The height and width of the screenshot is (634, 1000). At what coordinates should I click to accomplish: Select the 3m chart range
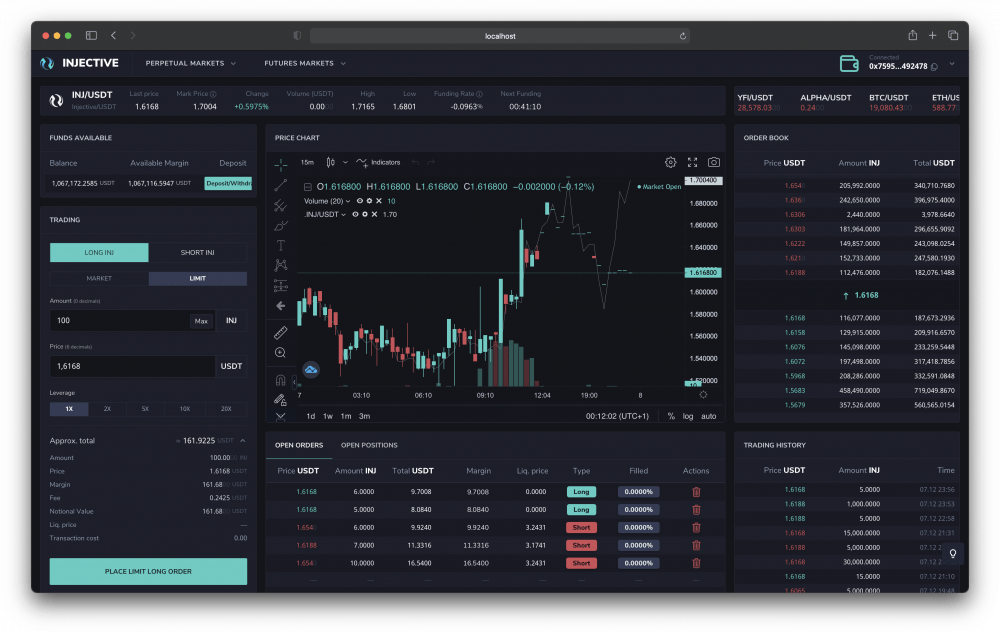[365, 417]
